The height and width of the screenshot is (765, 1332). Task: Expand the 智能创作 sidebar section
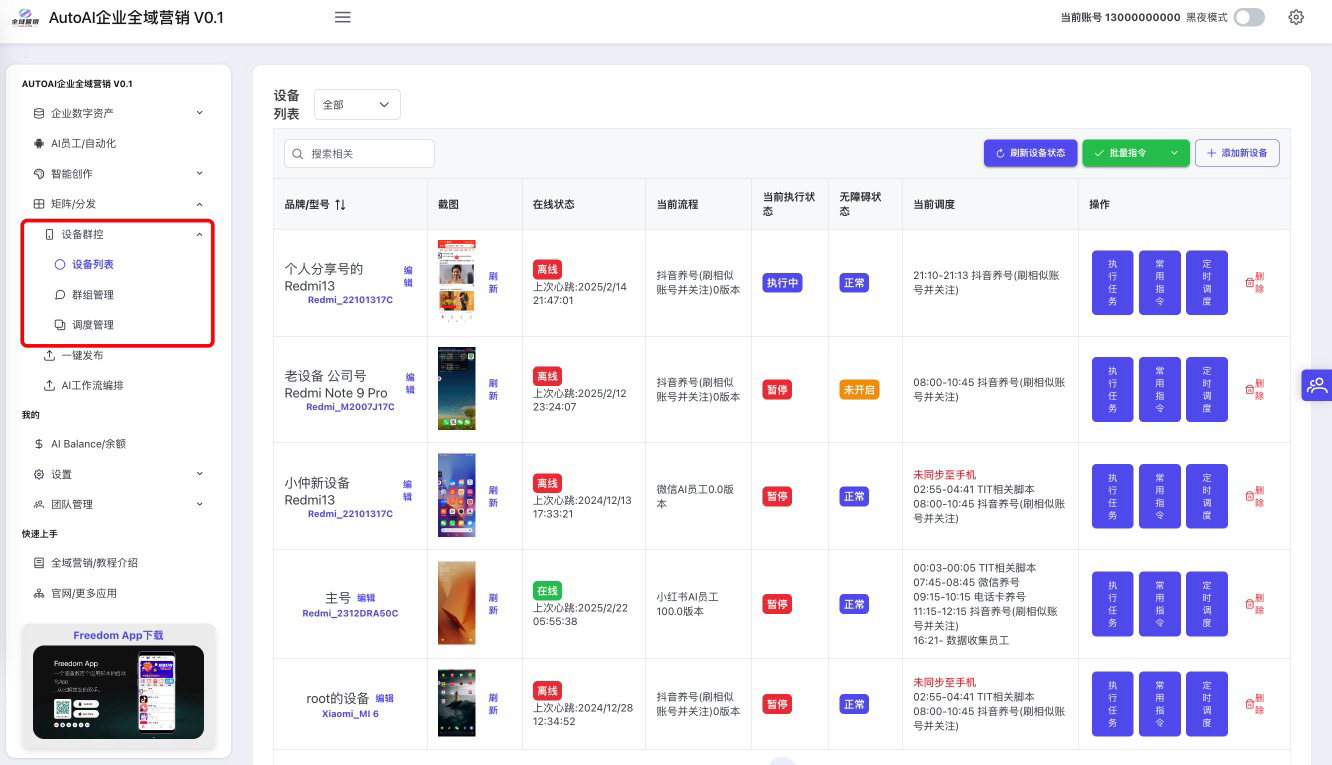point(119,174)
